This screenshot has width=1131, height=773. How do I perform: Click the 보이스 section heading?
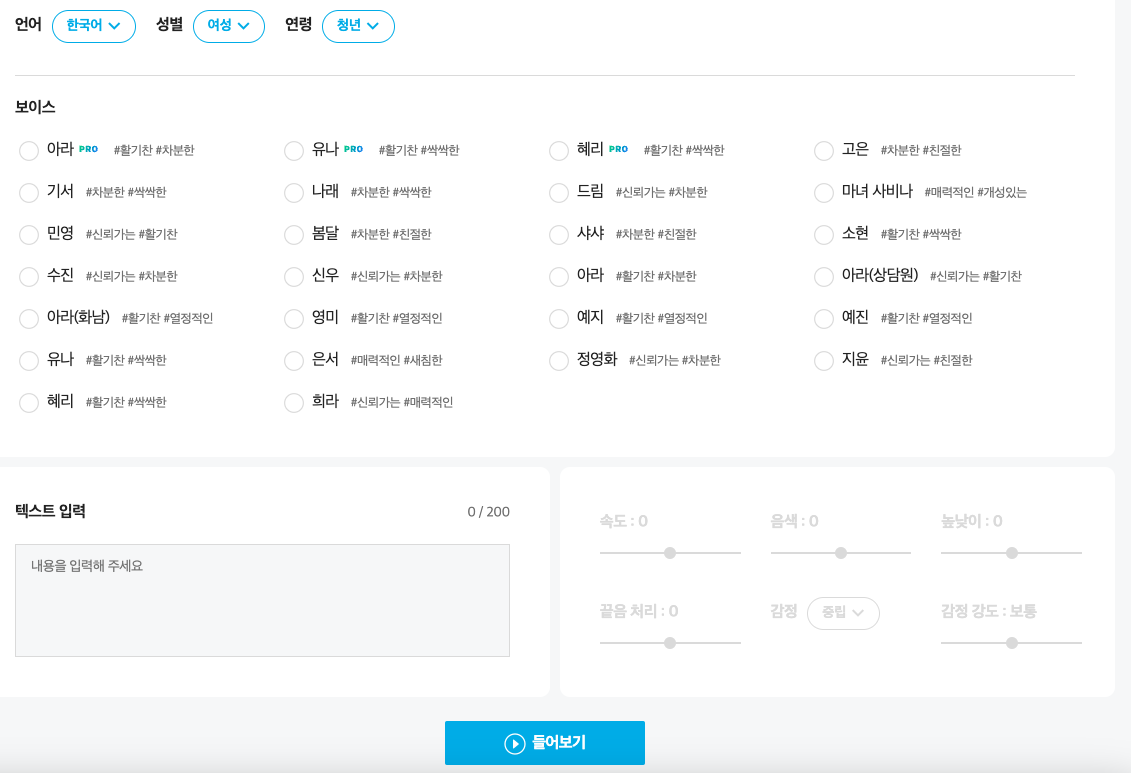(35, 107)
